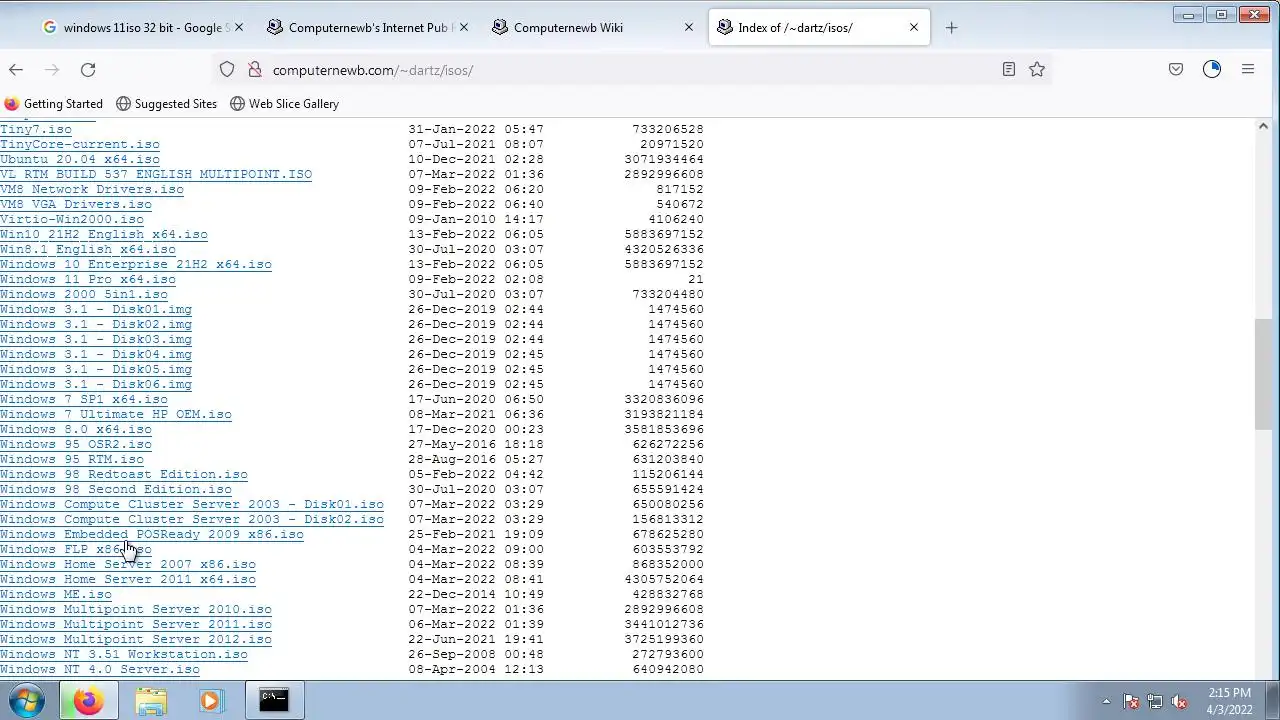Open the Virtio-Win2000.iso link

pyautogui.click(x=72, y=219)
